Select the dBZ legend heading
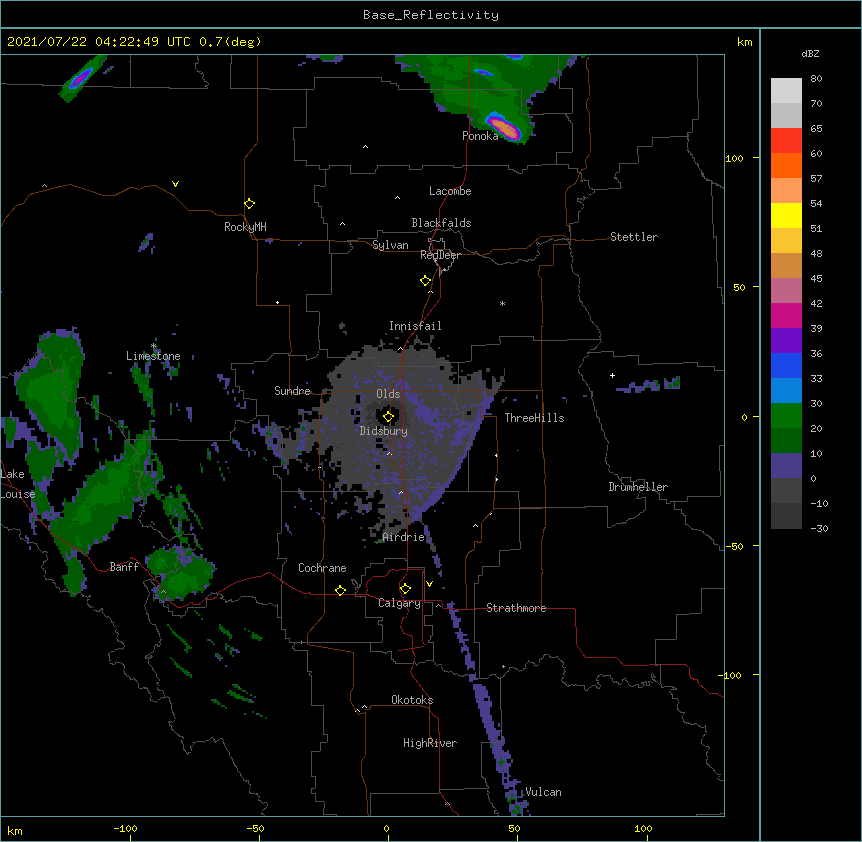The width and height of the screenshot is (862, 842). 810,53
